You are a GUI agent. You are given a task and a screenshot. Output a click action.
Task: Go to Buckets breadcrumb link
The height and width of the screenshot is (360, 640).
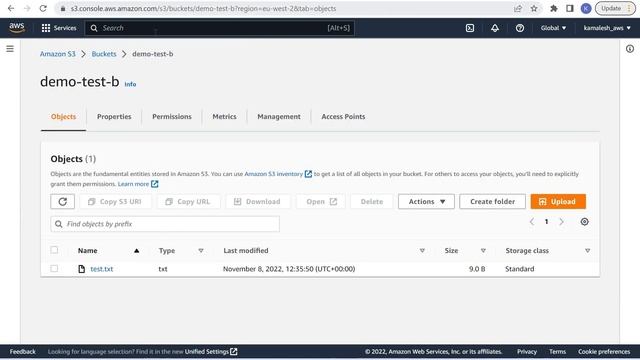(x=104, y=54)
